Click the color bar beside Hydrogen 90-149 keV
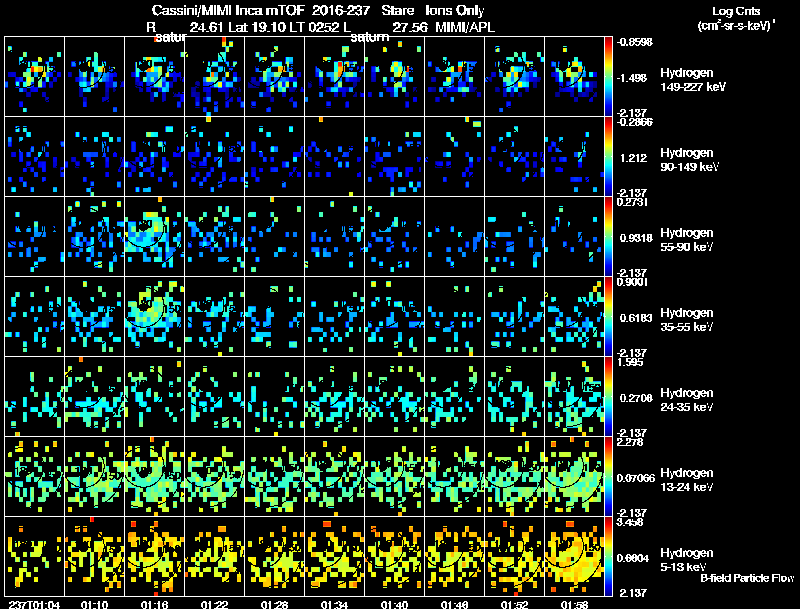Screen dimensions: 800x609 click(608, 156)
